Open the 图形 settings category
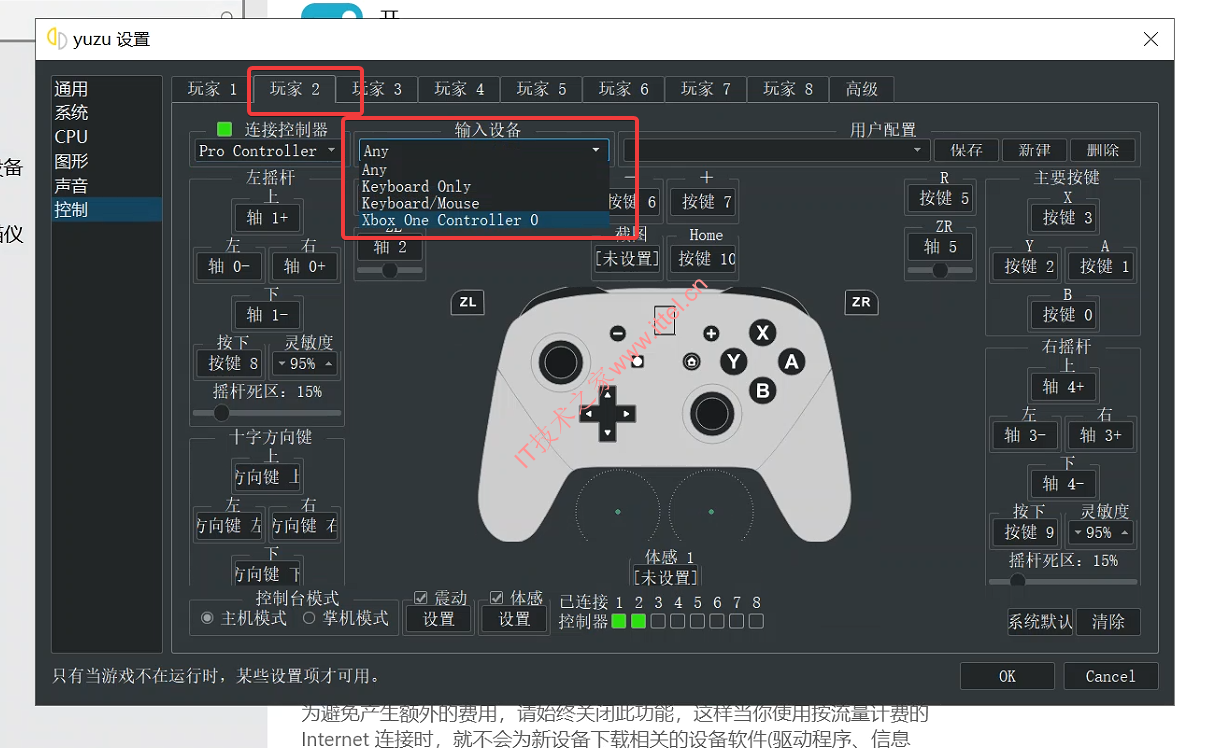 pyautogui.click(x=106, y=161)
